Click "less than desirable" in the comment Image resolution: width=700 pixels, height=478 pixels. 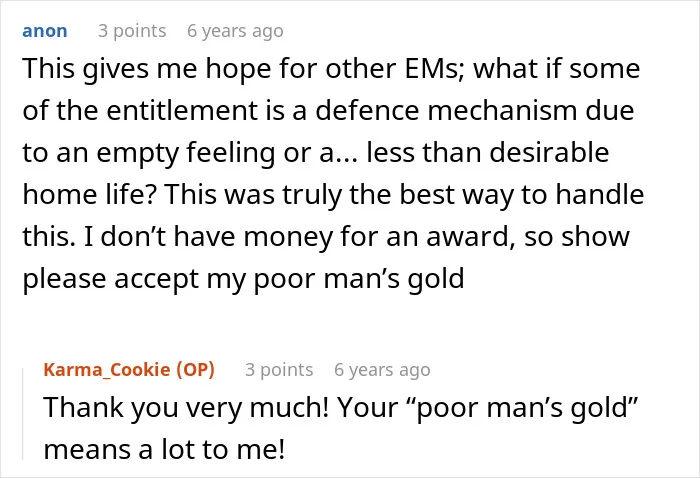(x=488, y=152)
